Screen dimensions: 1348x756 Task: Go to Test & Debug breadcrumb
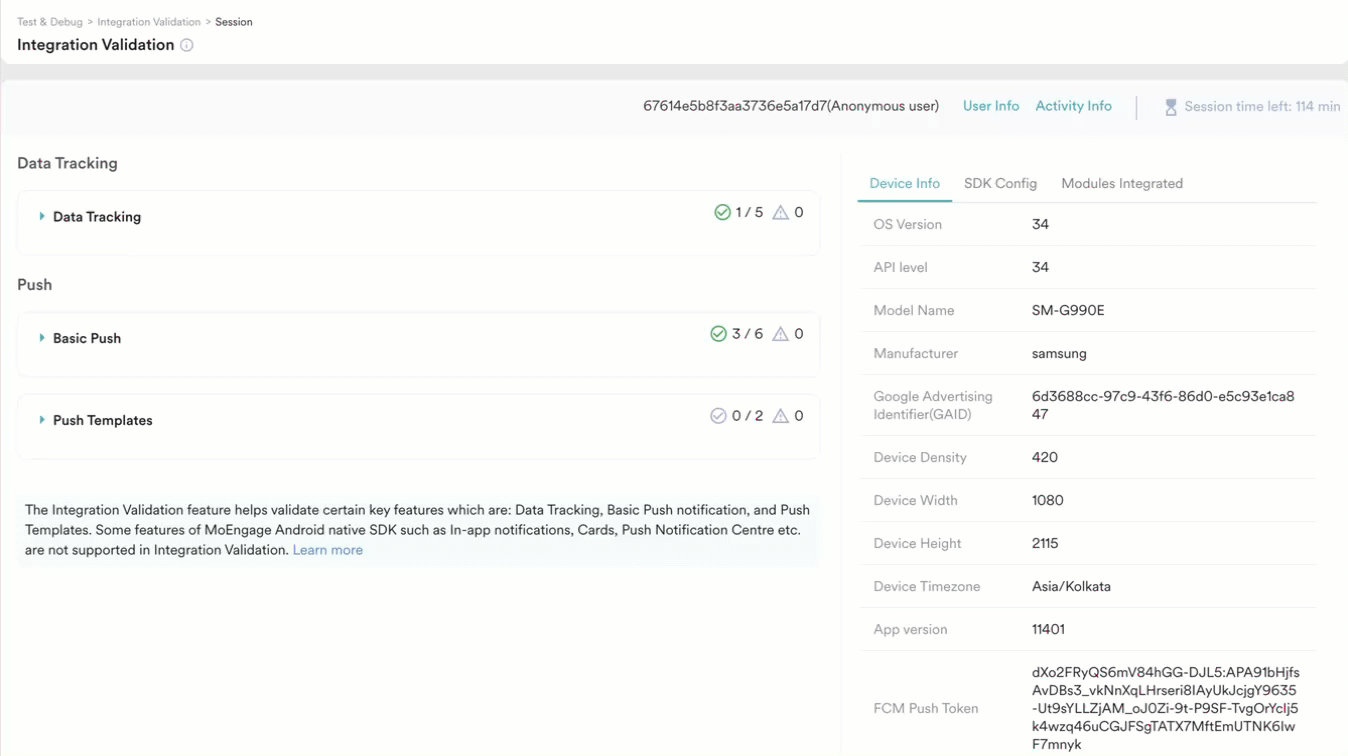tap(50, 22)
